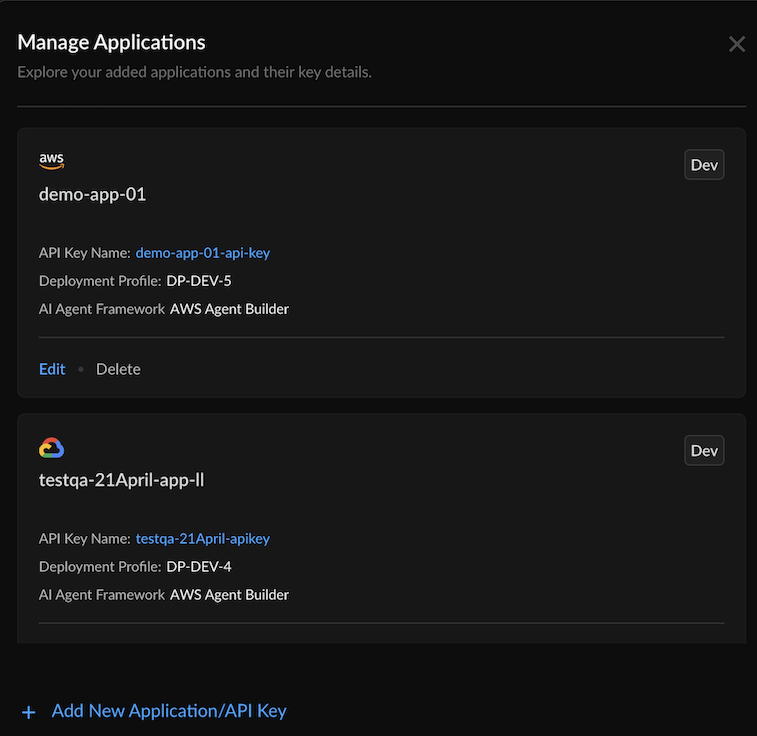Image resolution: width=757 pixels, height=736 pixels.
Task: Open the demo-app-01-api-key link
Action: point(202,253)
